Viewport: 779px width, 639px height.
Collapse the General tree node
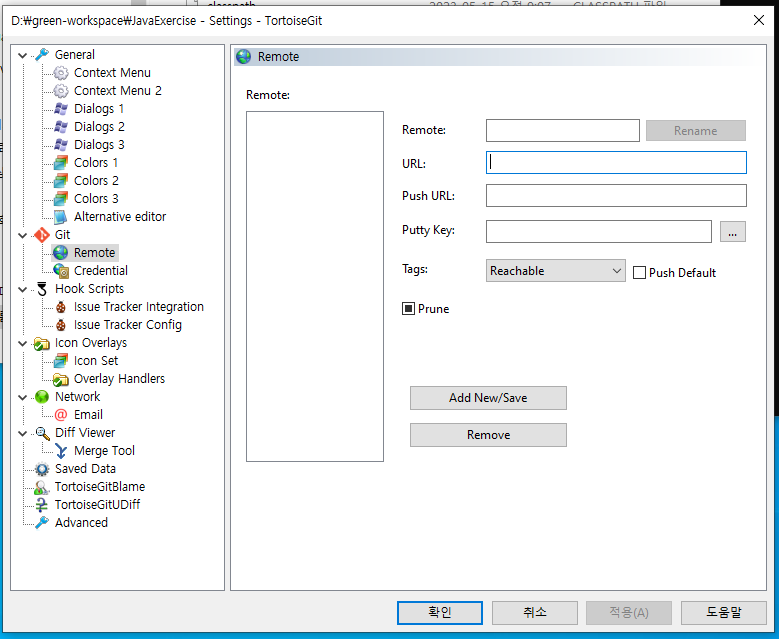(x=22, y=55)
